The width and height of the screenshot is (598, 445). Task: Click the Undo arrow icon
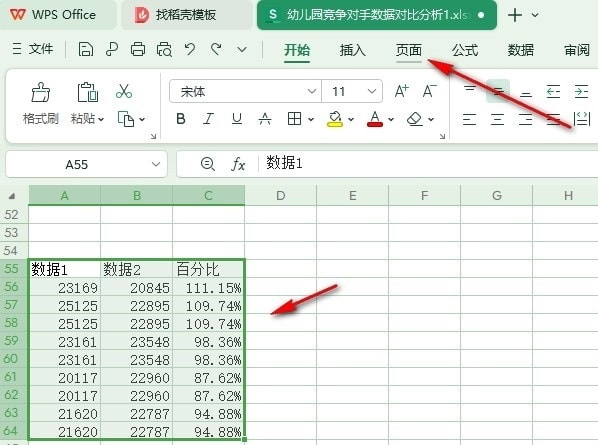point(190,50)
